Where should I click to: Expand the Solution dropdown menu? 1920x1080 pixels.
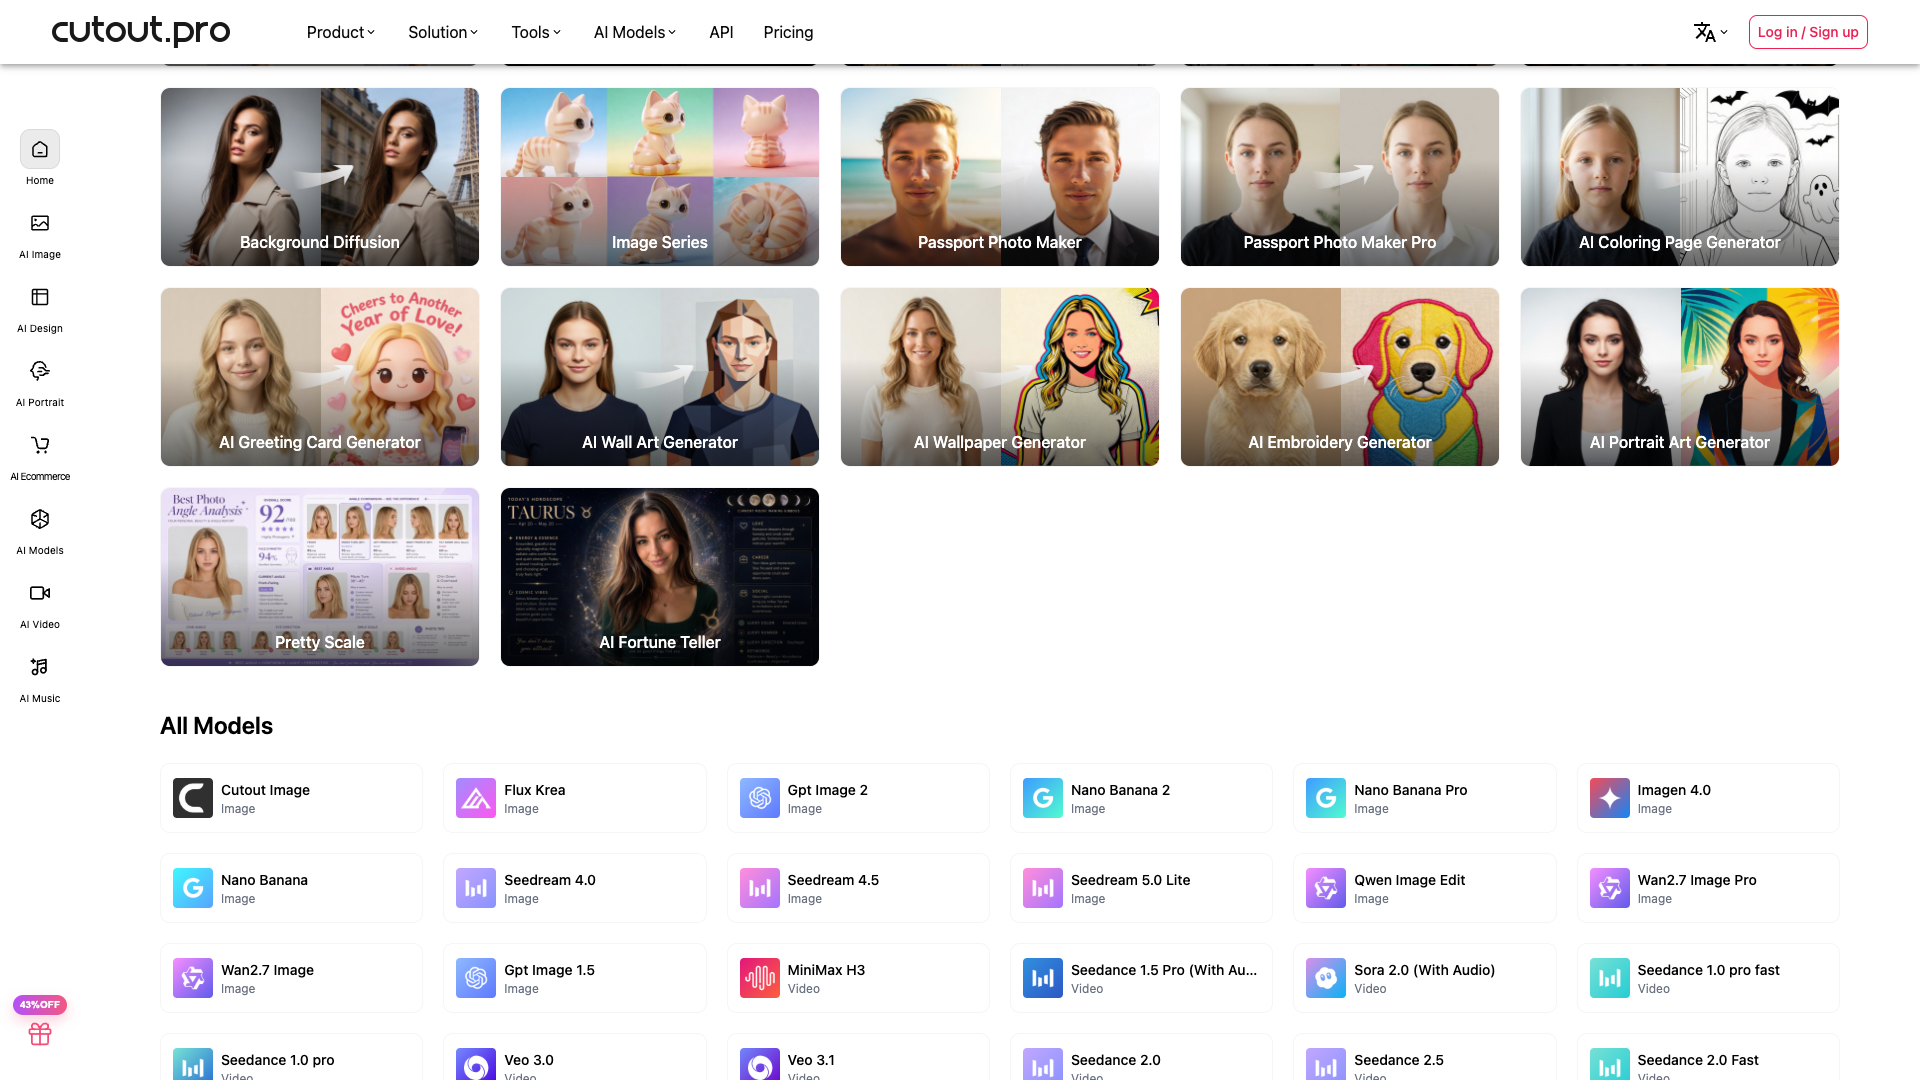tap(443, 32)
